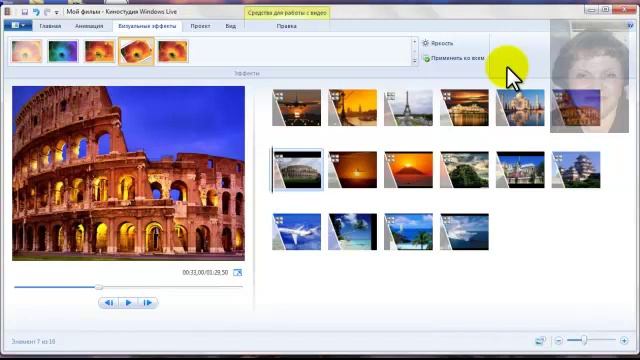This screenshot has width=640, height=360.
Task: Select the Eiffel Tower clip
Action: pos(409,108)
